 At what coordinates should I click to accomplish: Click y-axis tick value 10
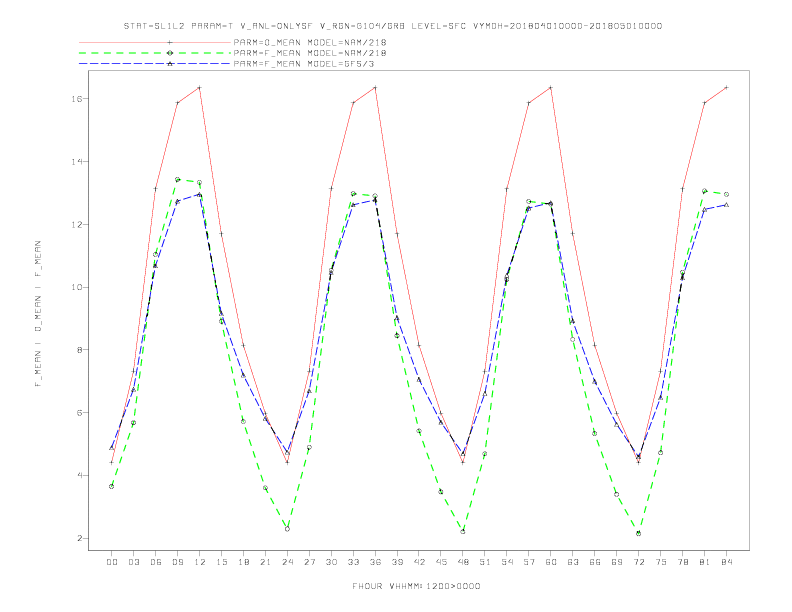tap(79, 287)
